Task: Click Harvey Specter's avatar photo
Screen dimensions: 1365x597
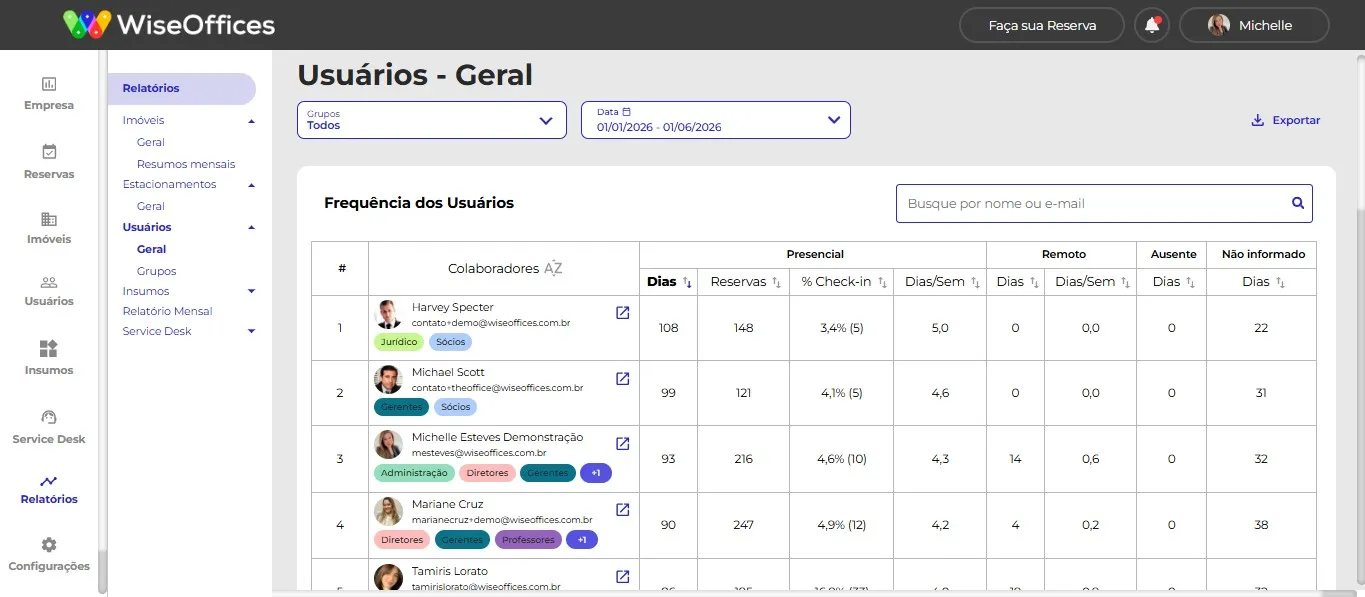Action: (388, 314)
